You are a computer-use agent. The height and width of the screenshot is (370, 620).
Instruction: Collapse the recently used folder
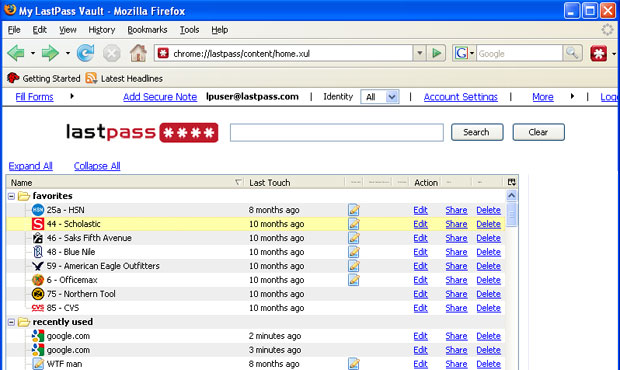tap(11, 322)
